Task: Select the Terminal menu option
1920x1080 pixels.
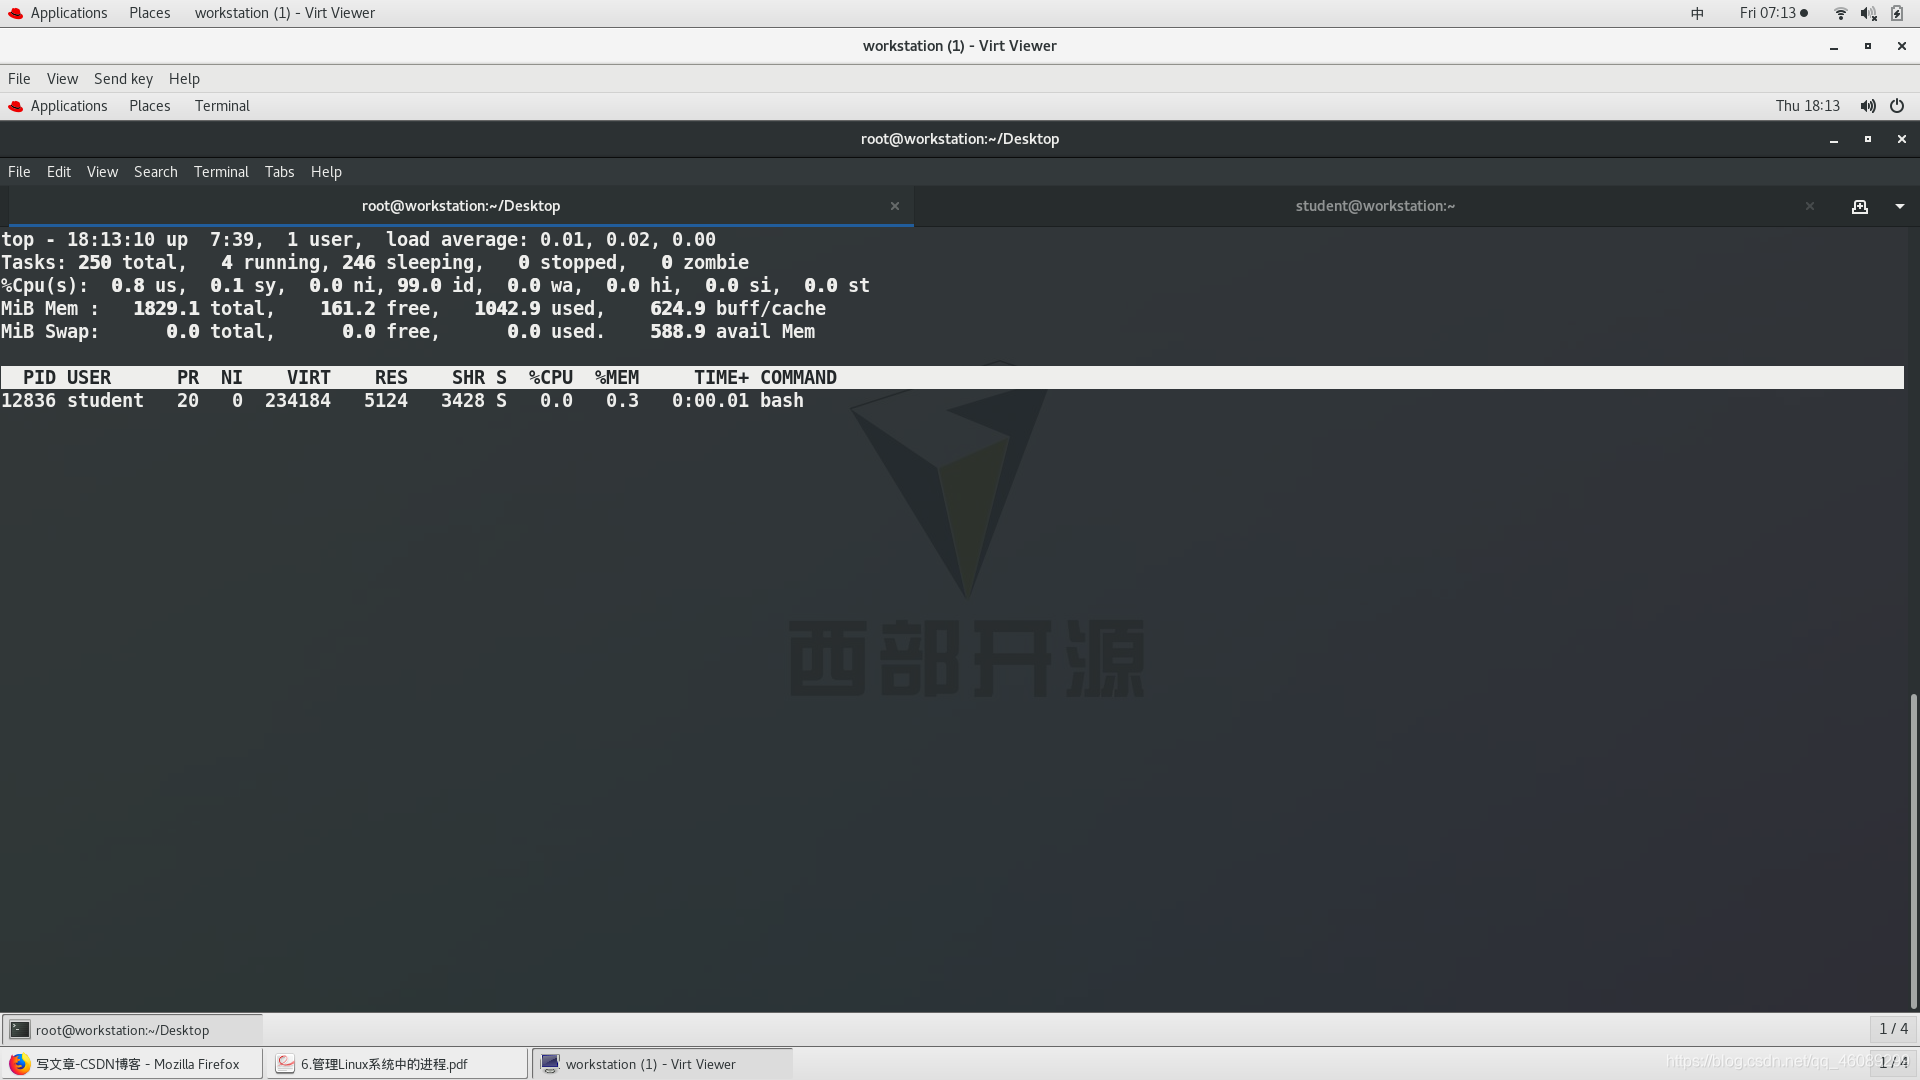Action: pyautogui.click(x=220, y=171)
